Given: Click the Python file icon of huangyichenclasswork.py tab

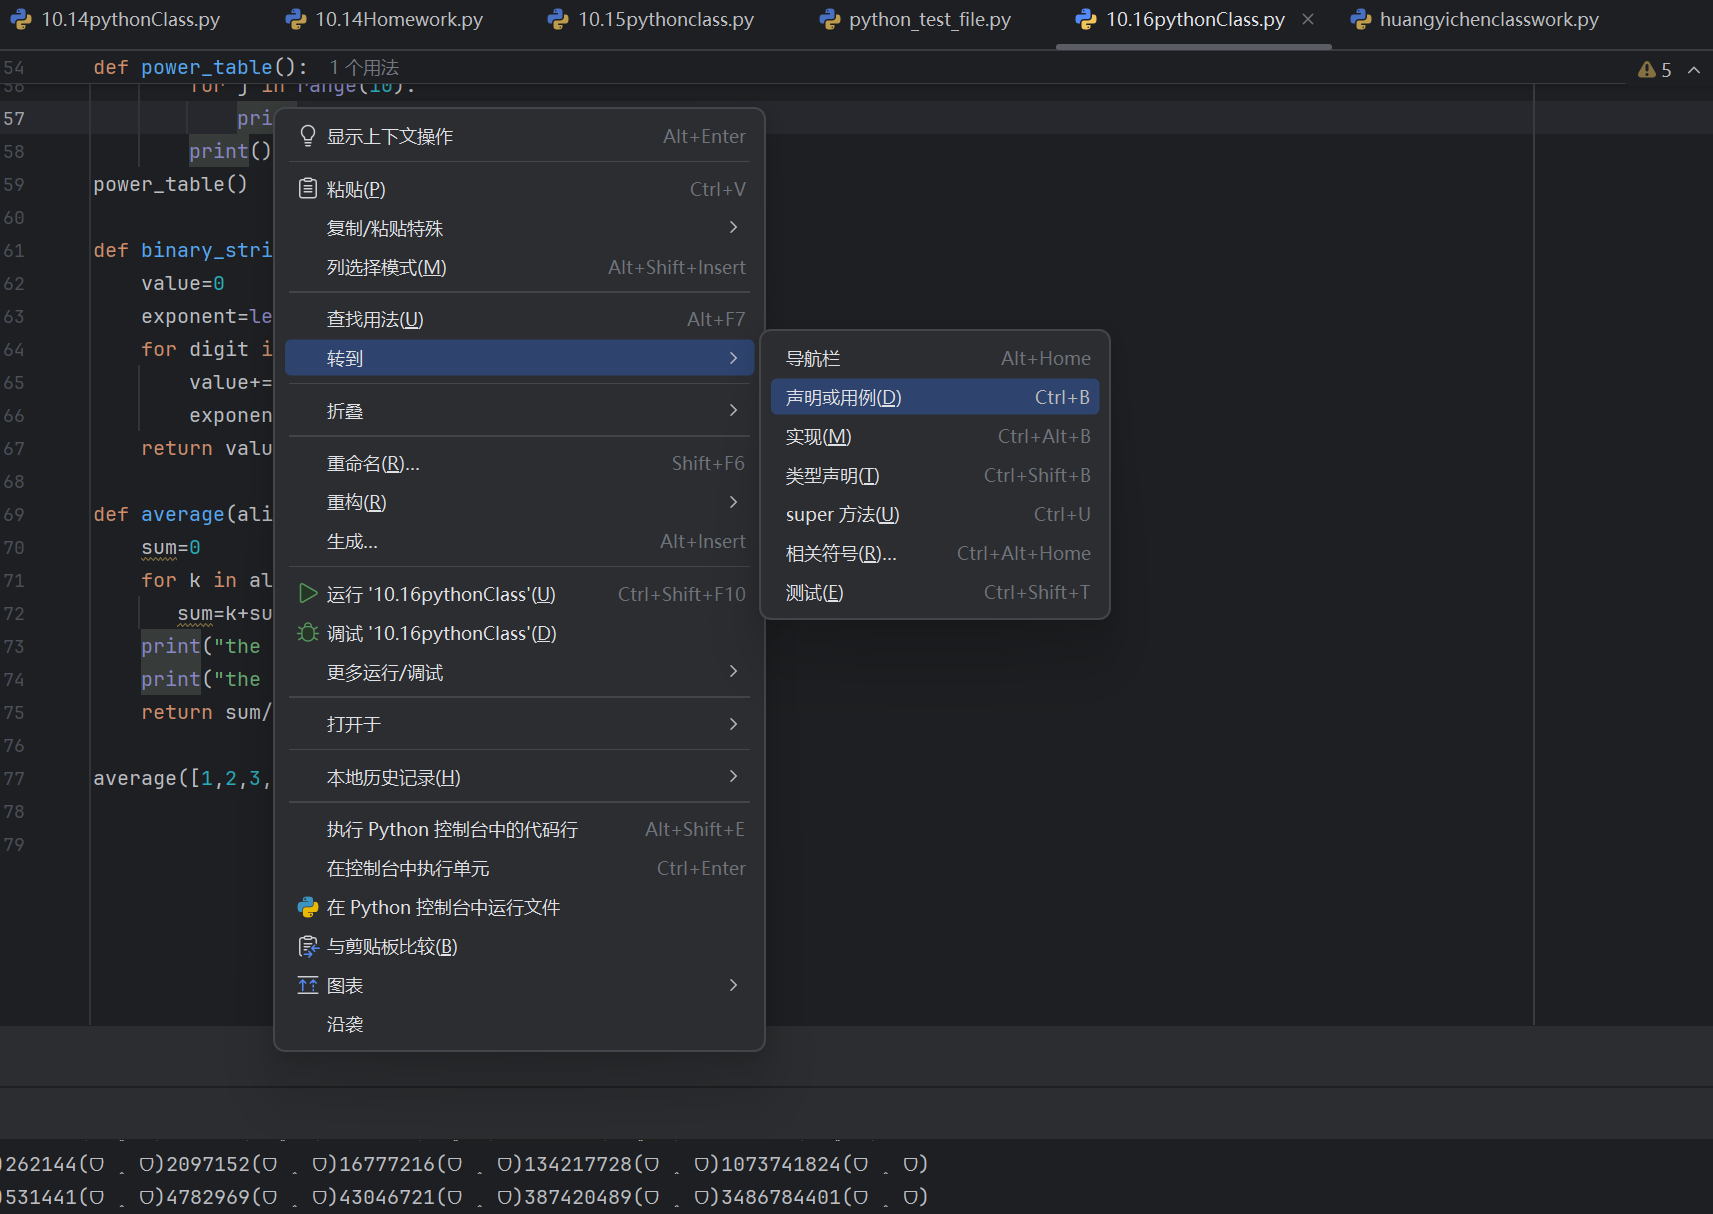Looking at the screenshot, I should click(1360, 19).
